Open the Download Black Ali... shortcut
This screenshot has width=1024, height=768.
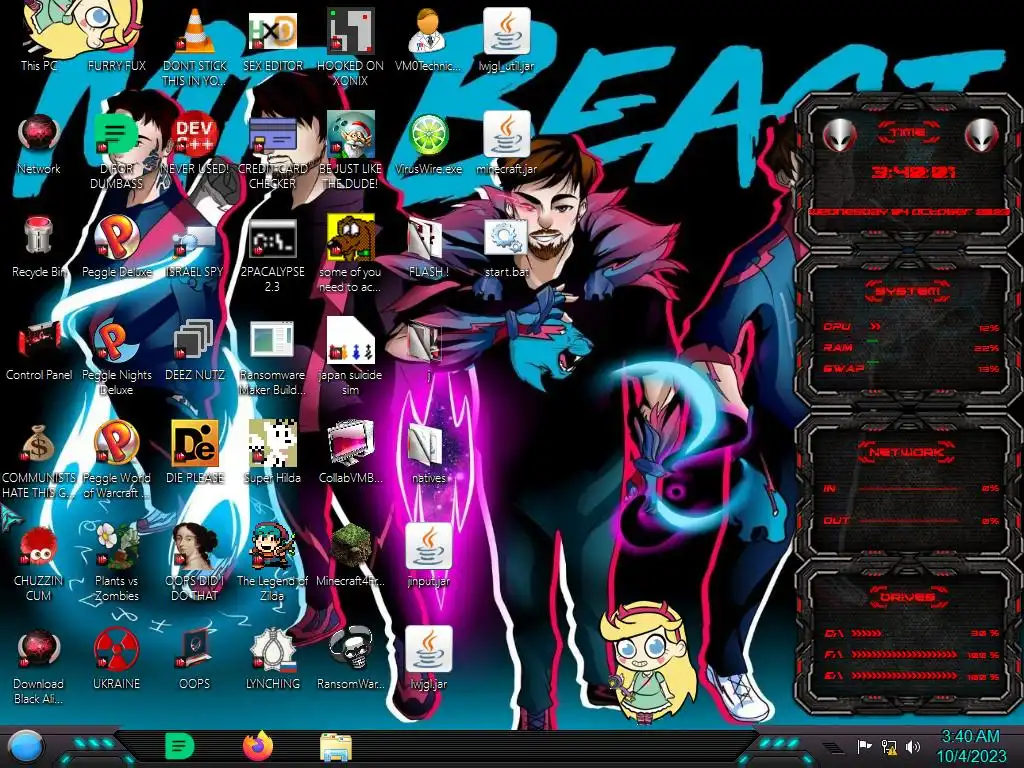[x=39, y=650]
